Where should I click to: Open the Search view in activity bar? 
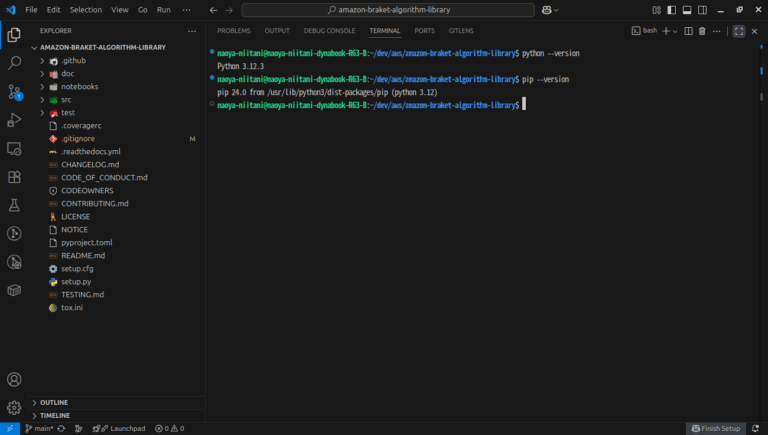point(14,63)
